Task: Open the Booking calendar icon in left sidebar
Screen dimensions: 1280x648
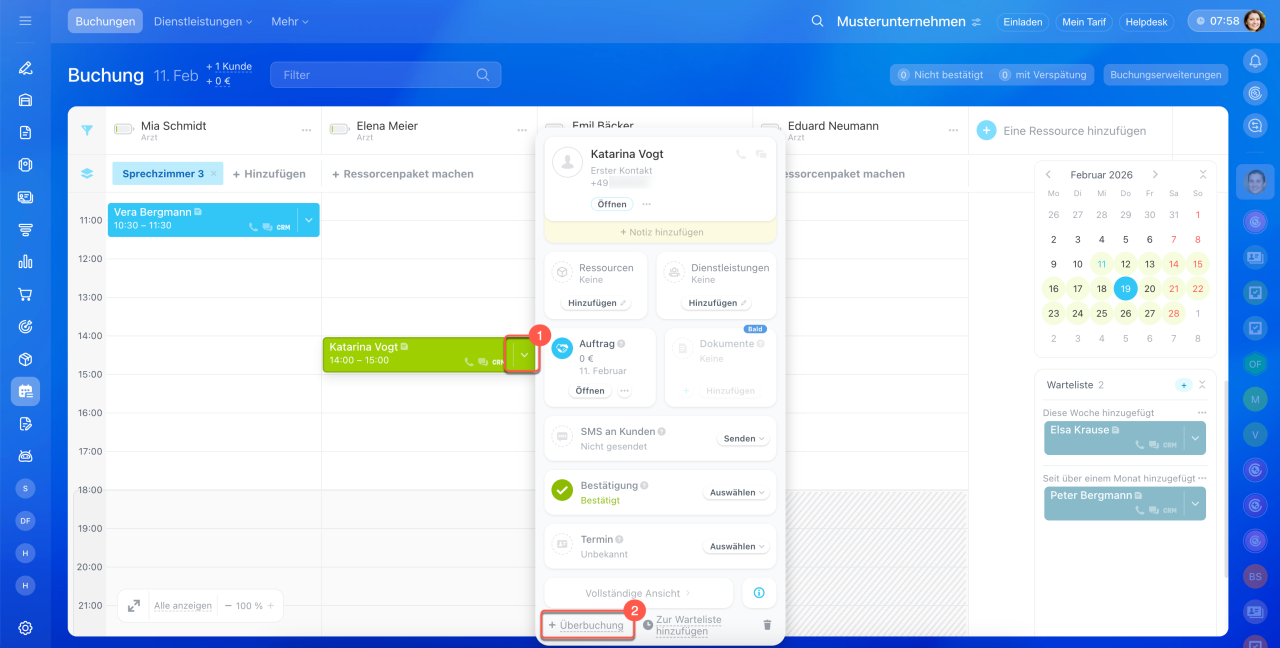Action: point(25,391)
